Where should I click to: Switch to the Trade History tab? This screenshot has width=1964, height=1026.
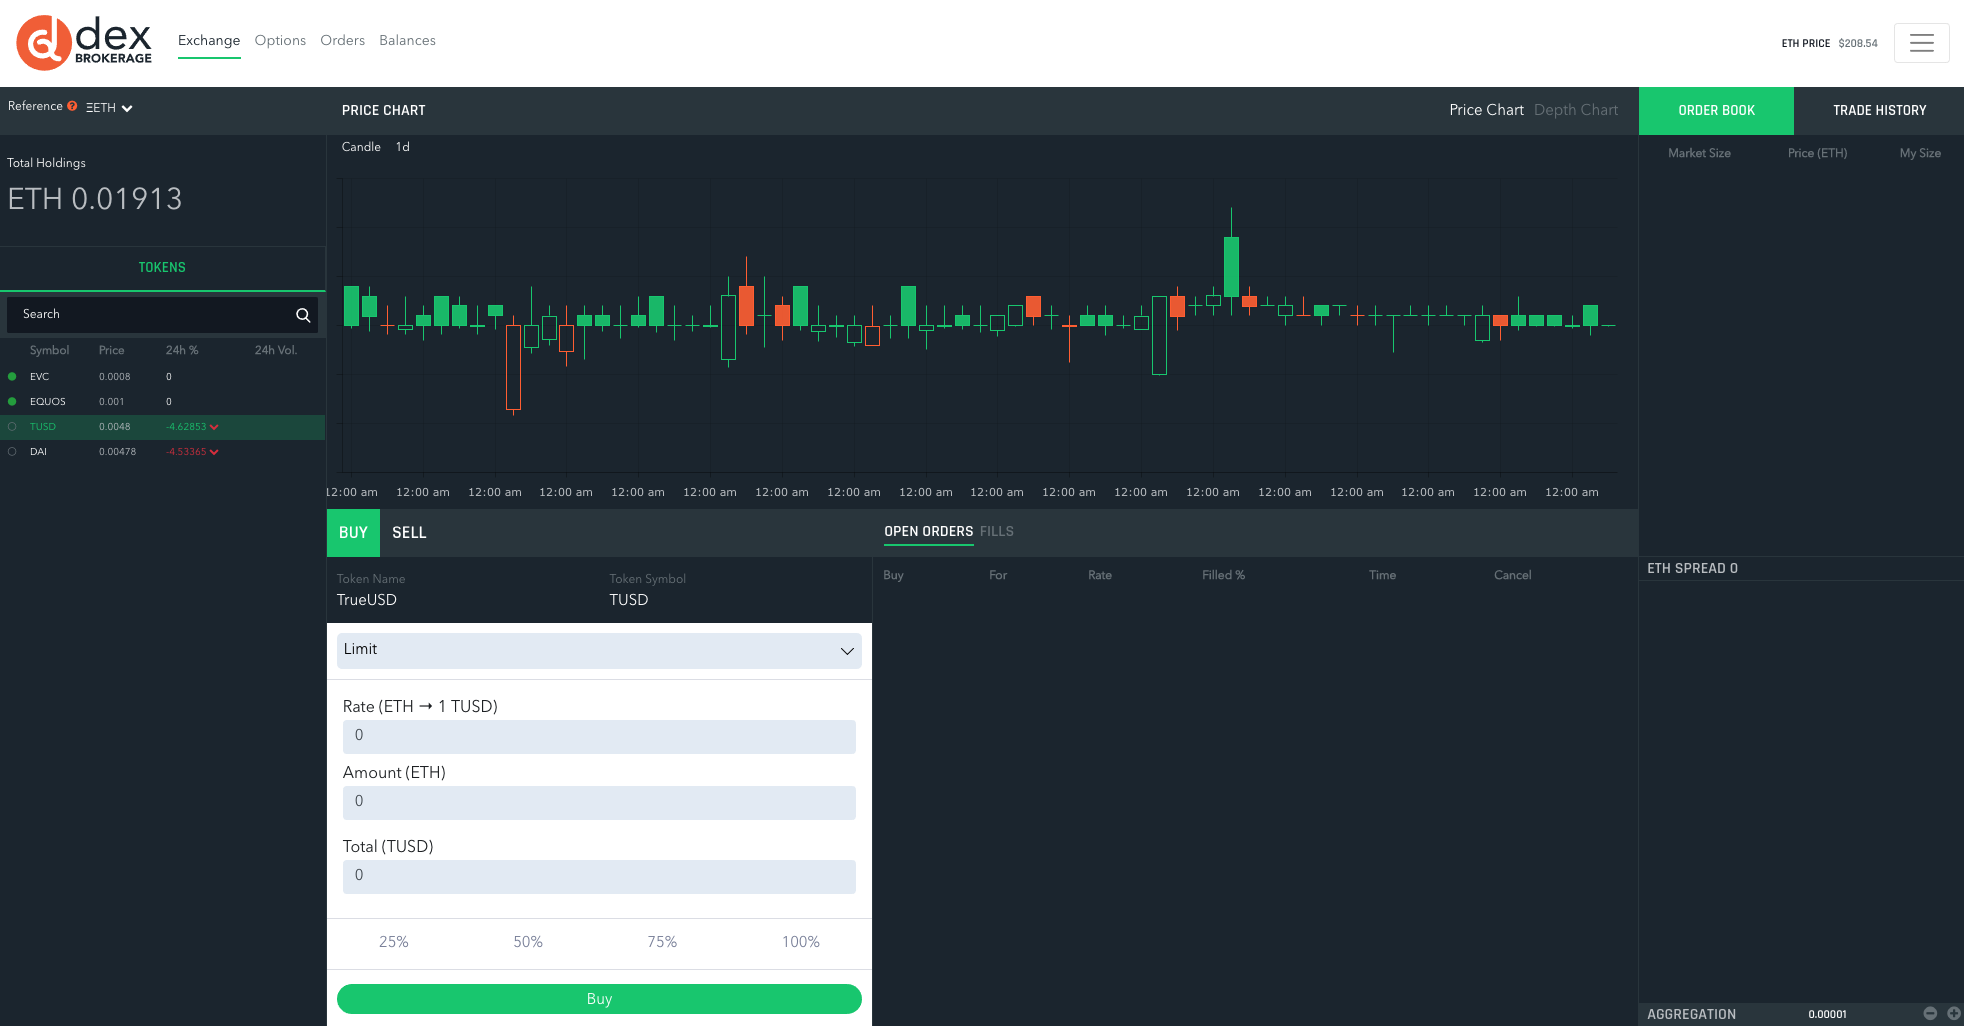1880,110
